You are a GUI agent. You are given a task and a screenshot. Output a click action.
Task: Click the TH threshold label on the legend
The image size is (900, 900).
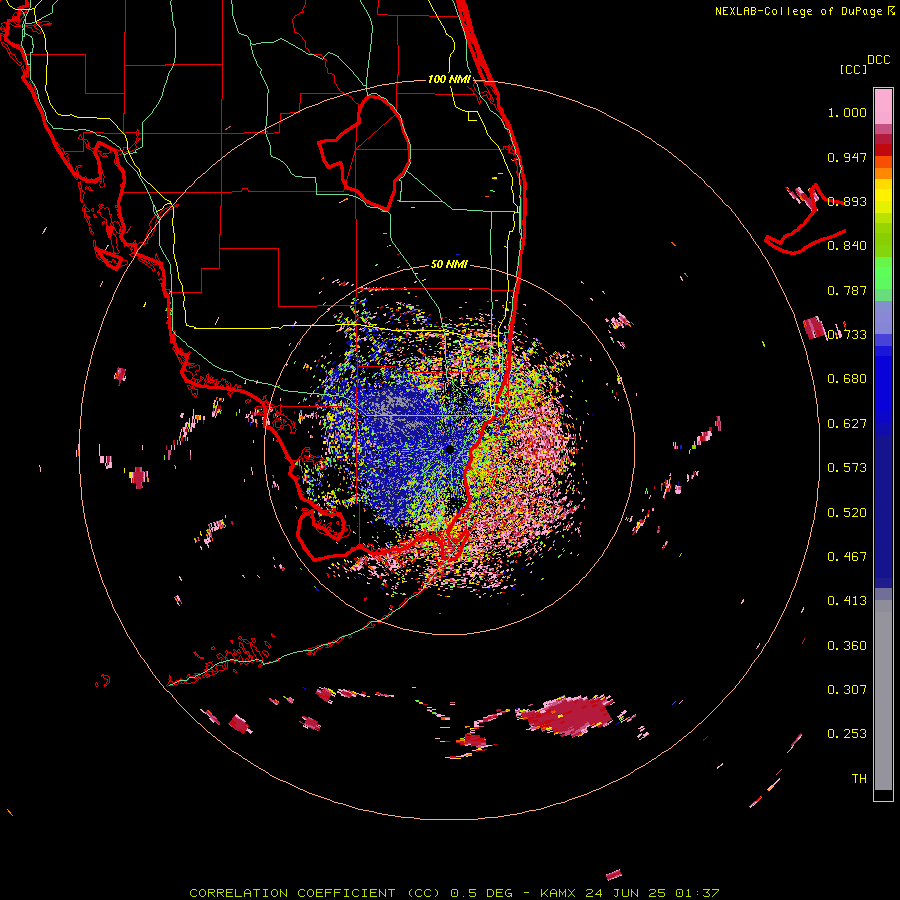click(x=859, y=779)
